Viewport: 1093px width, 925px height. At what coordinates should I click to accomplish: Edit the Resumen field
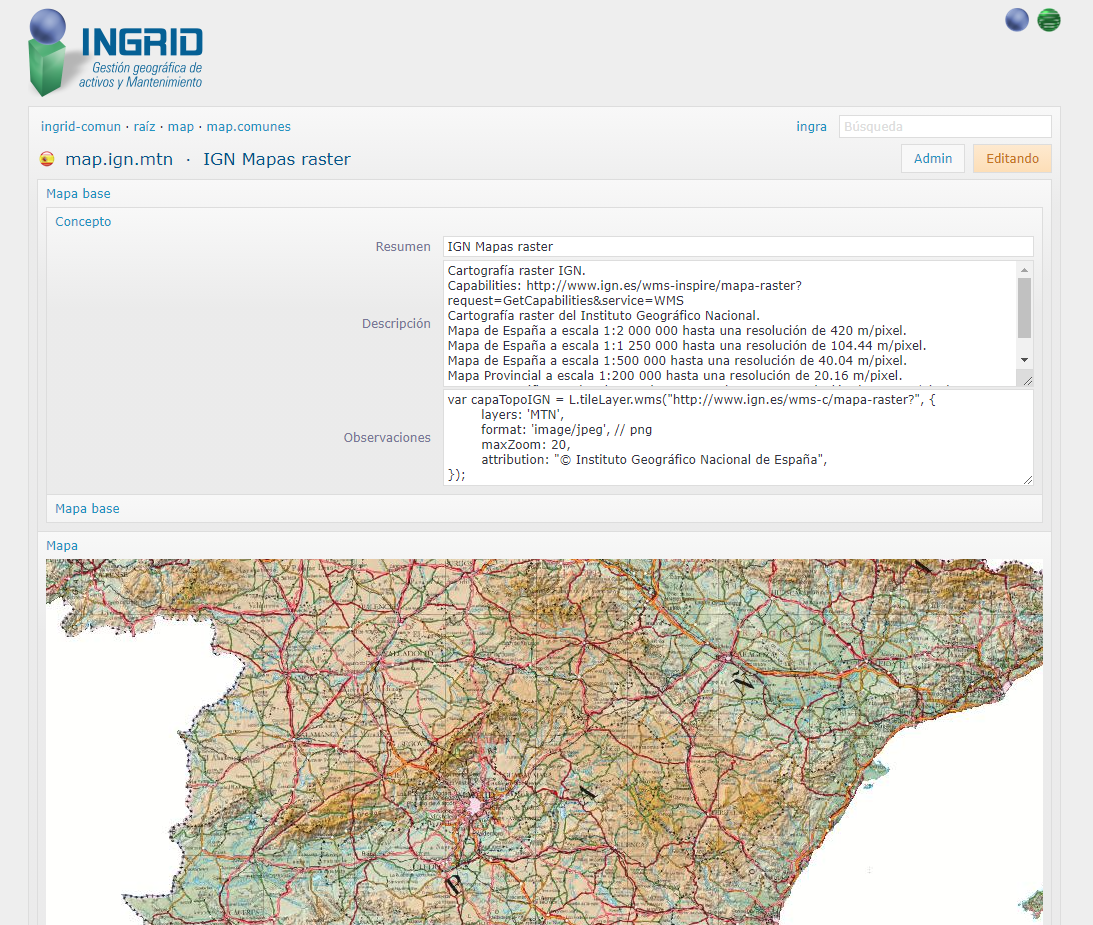pos(737,247)
